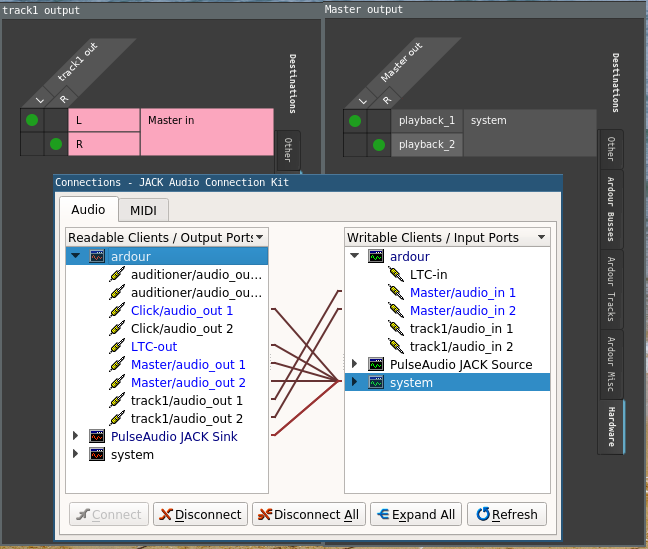Viewport: 648px width, 549px height.
Task: Toggle track1 L to Master in L connection
Action: point(31,120)
